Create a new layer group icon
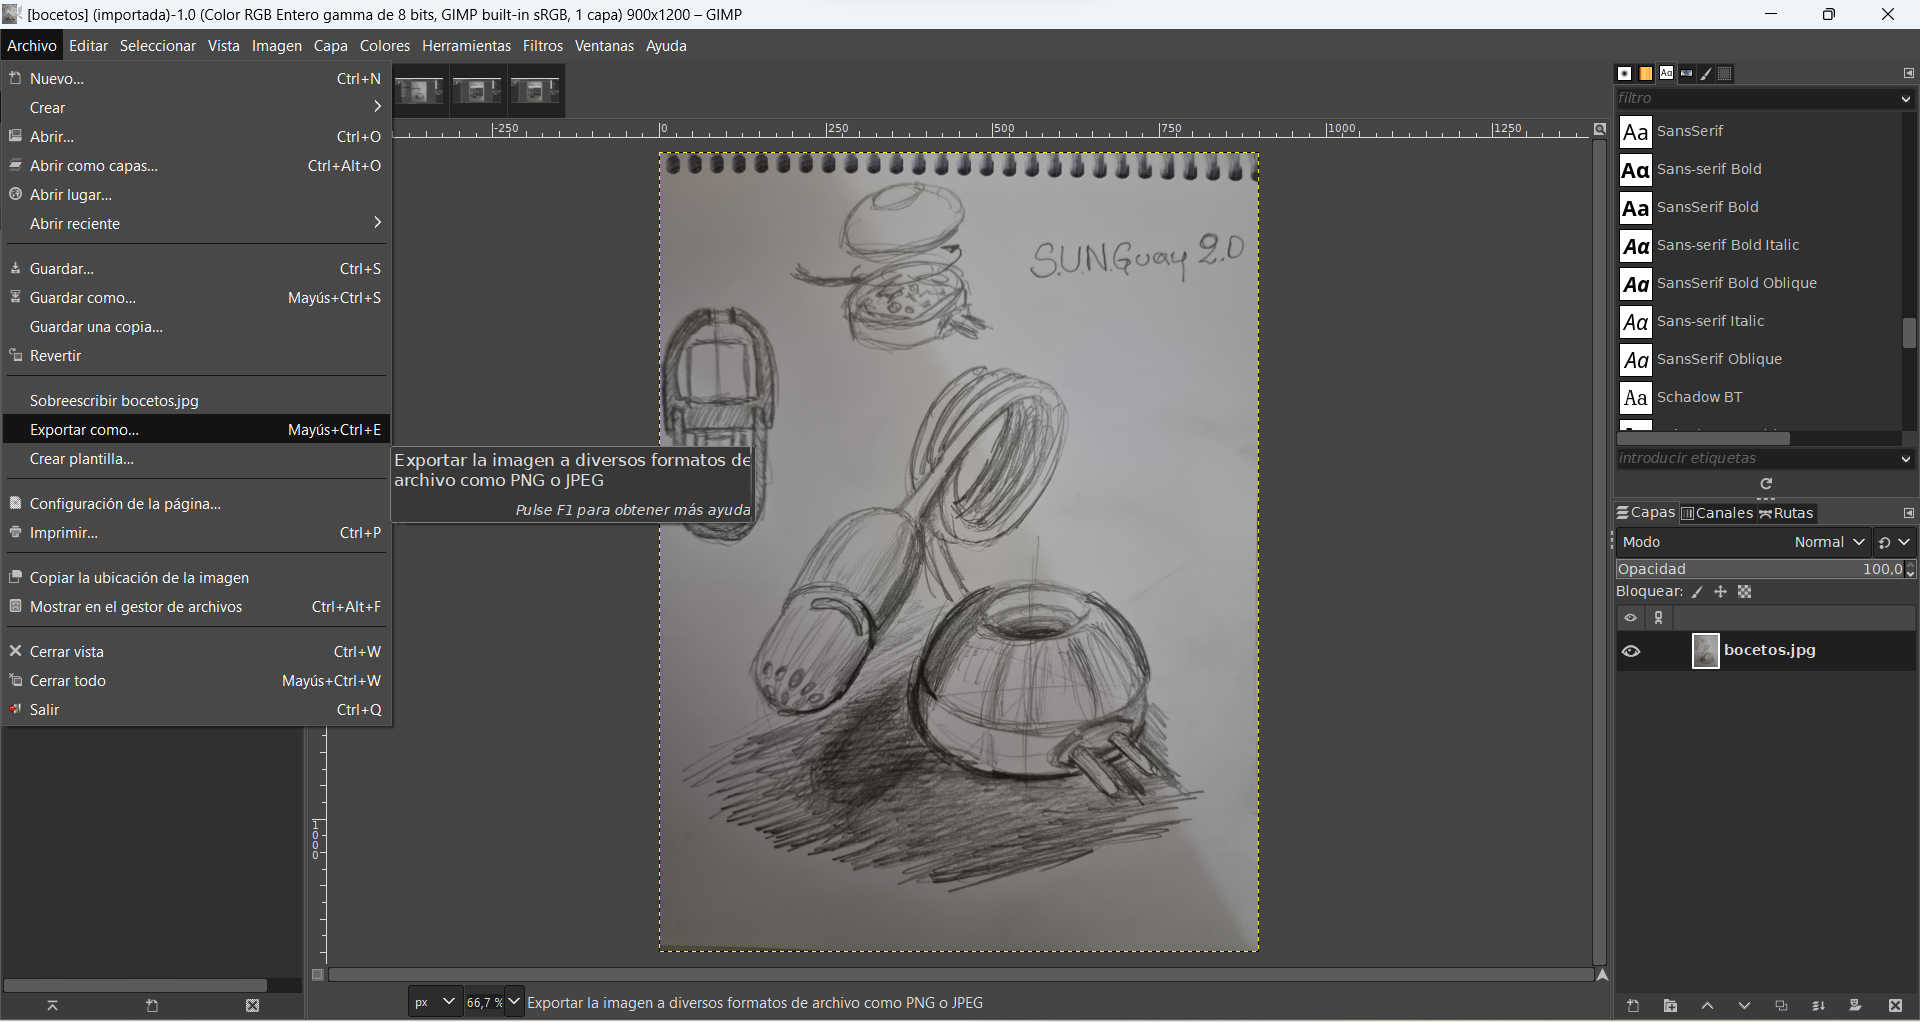This screenshot has width=1920, height=1022. (1670, 1006)
